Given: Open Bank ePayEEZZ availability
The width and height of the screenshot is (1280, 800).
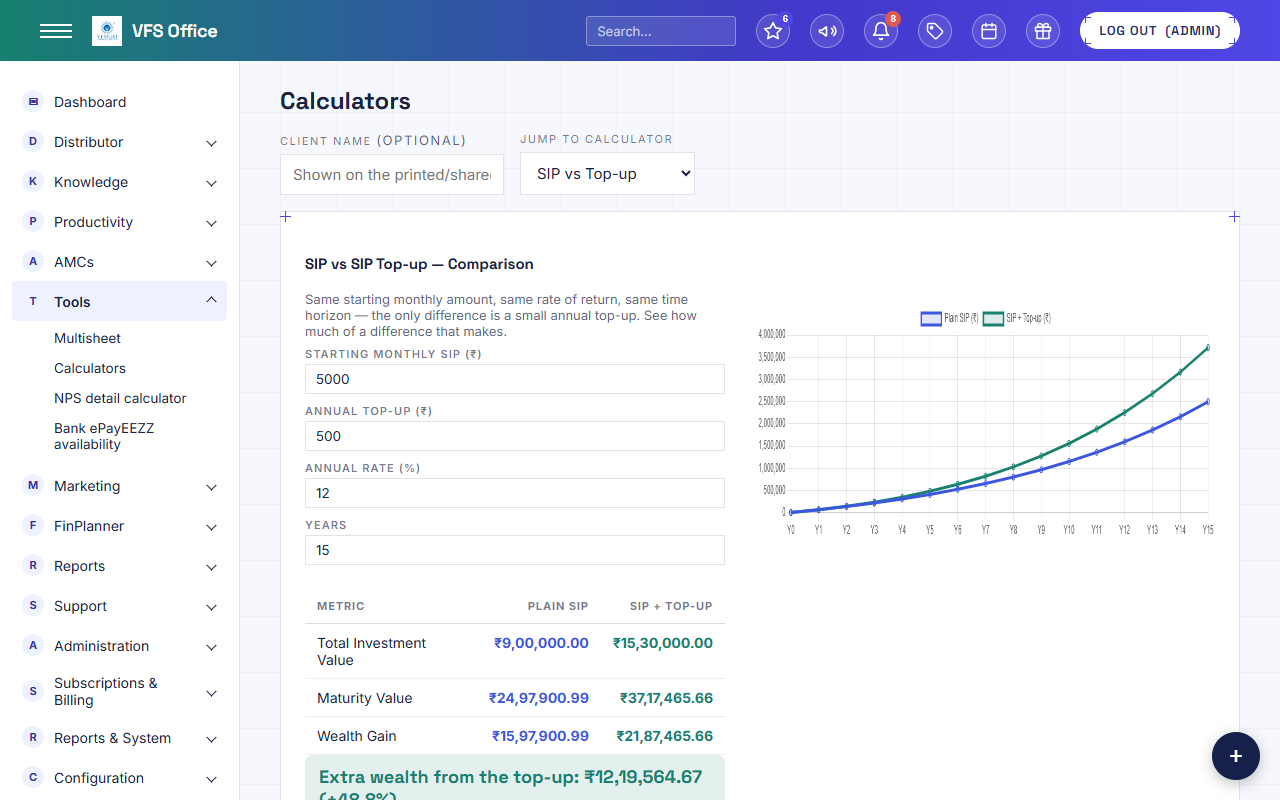Looking at the screenshot, I should click(104, 436).
